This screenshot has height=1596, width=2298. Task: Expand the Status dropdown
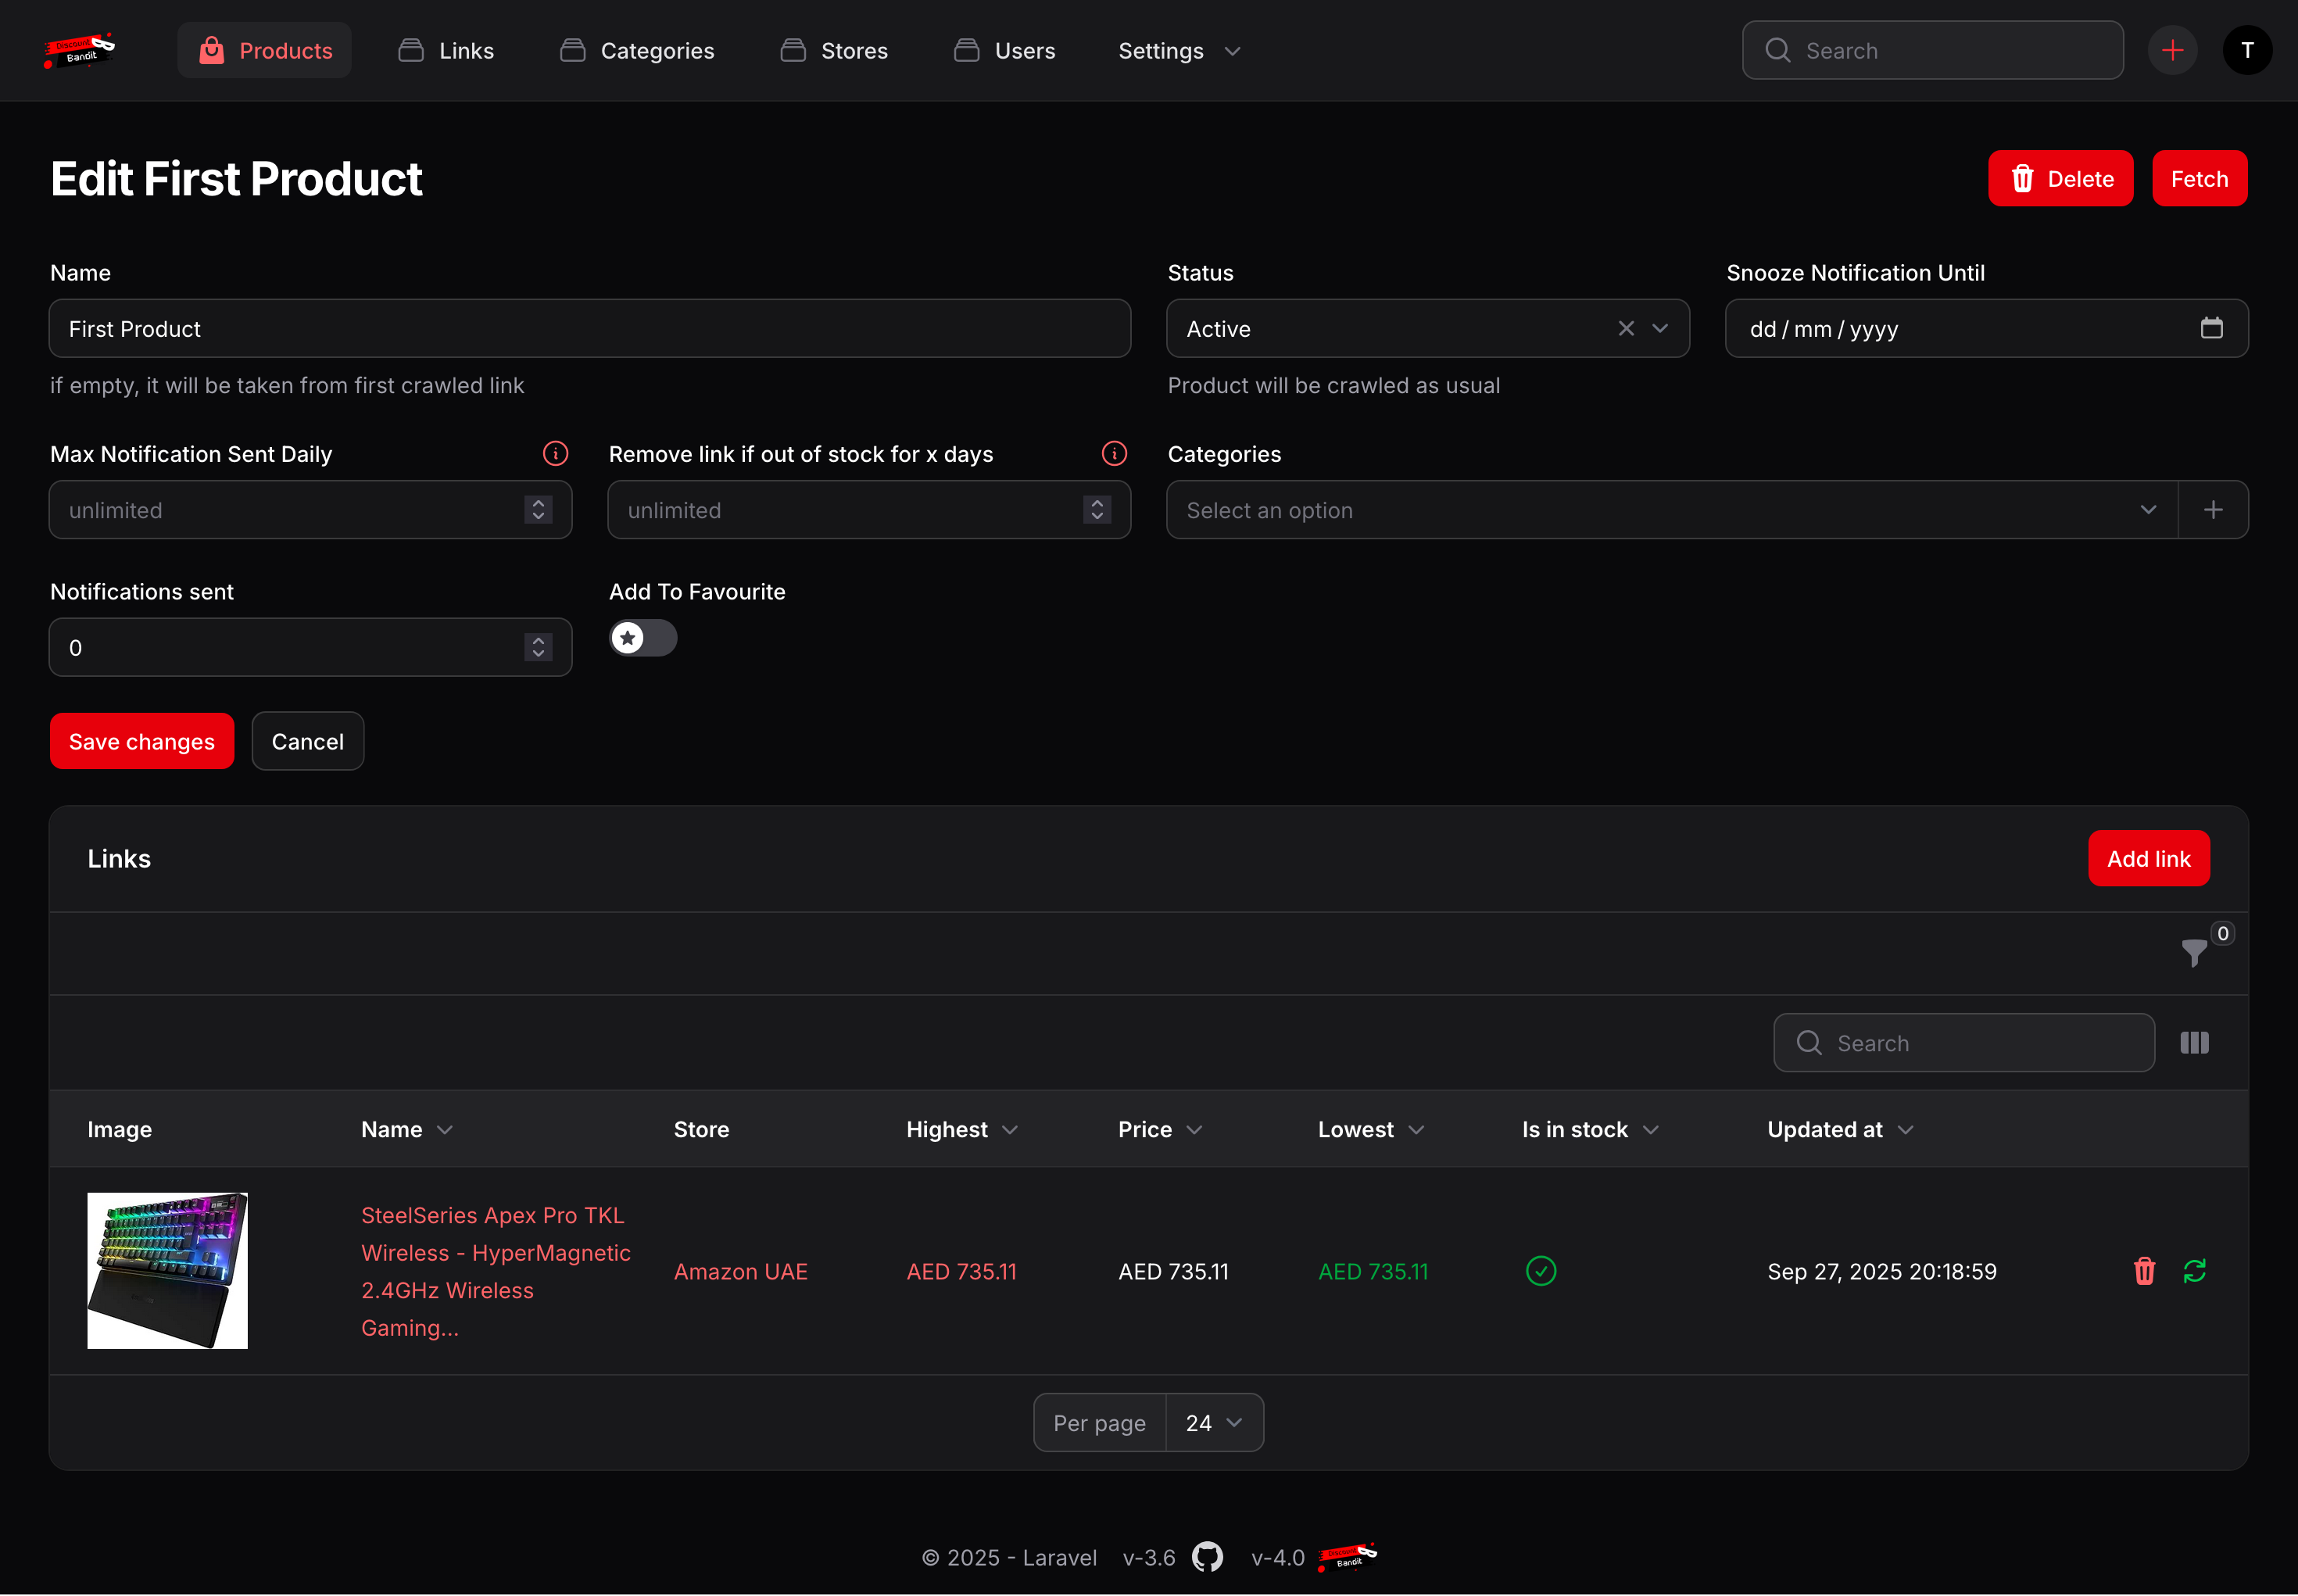coord(1660,328)
